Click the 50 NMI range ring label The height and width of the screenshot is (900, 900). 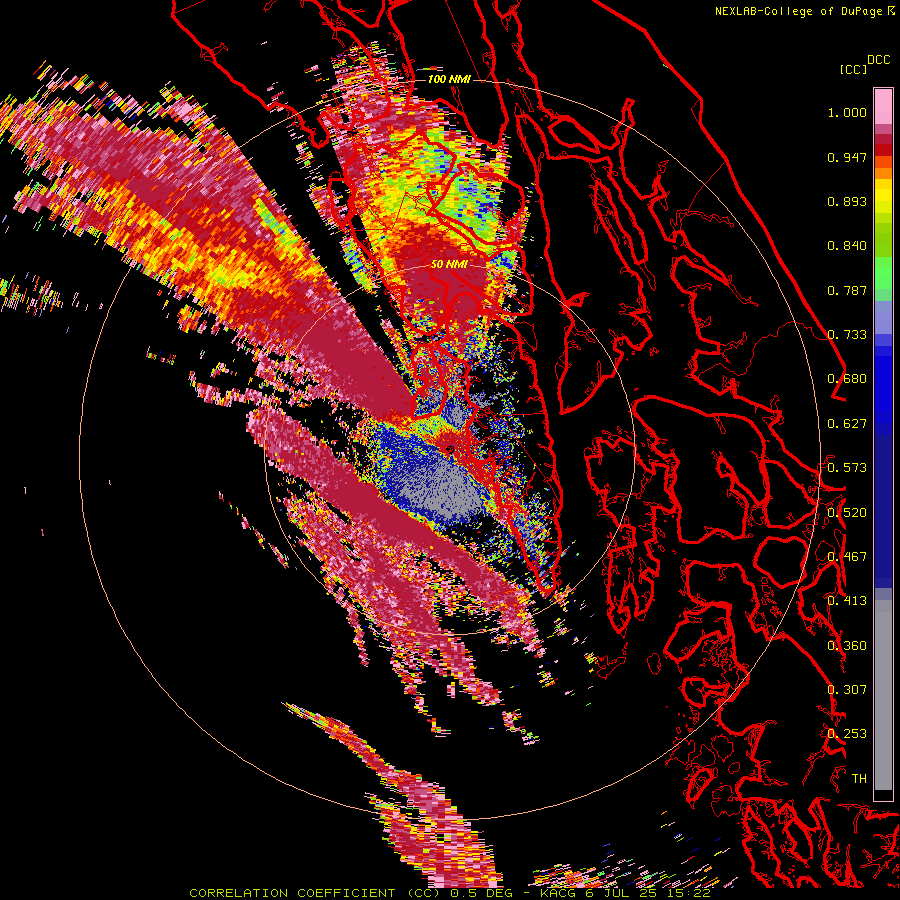[x=449, y=265]
